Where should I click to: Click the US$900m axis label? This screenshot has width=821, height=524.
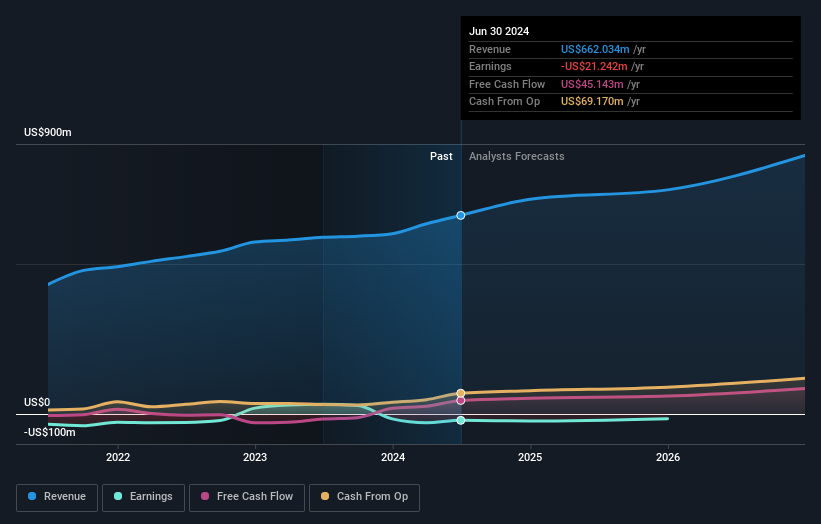point(48,132)
